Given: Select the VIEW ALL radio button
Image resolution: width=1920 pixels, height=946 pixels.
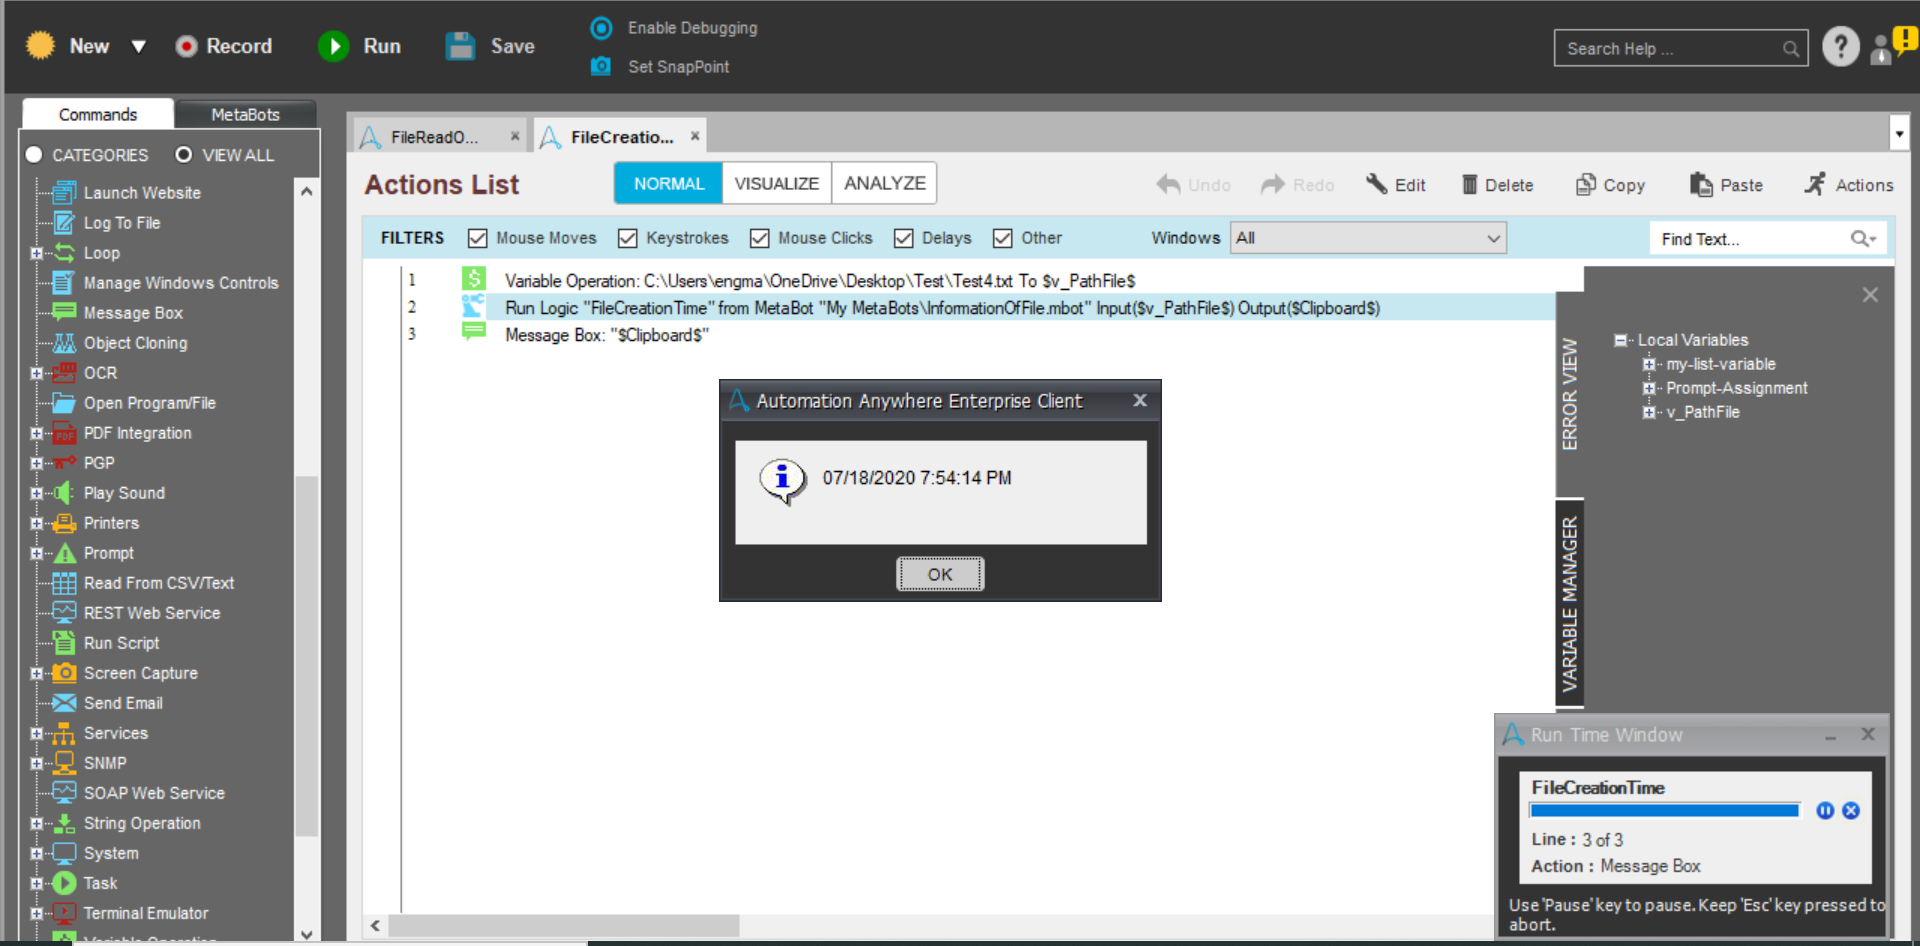Looking at the screenshot, I should point(183,155).
